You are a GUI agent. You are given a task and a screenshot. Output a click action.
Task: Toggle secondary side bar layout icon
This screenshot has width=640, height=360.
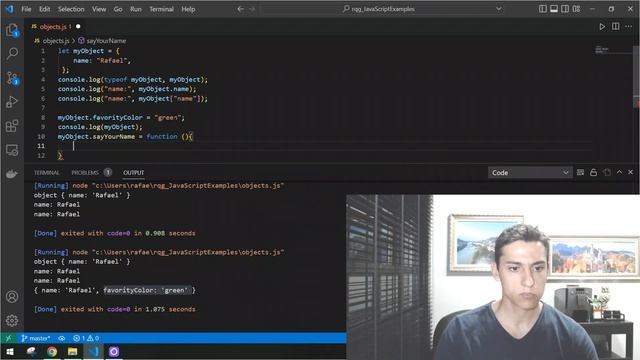tap(565, 9)
